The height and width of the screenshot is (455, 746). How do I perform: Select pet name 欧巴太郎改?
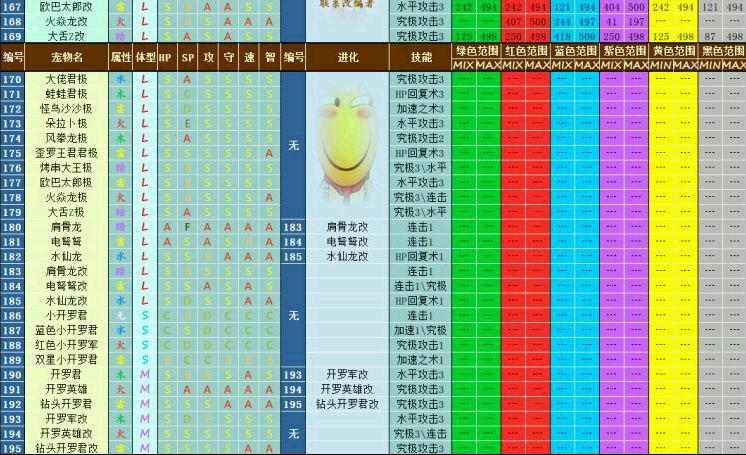click(67, 7)
